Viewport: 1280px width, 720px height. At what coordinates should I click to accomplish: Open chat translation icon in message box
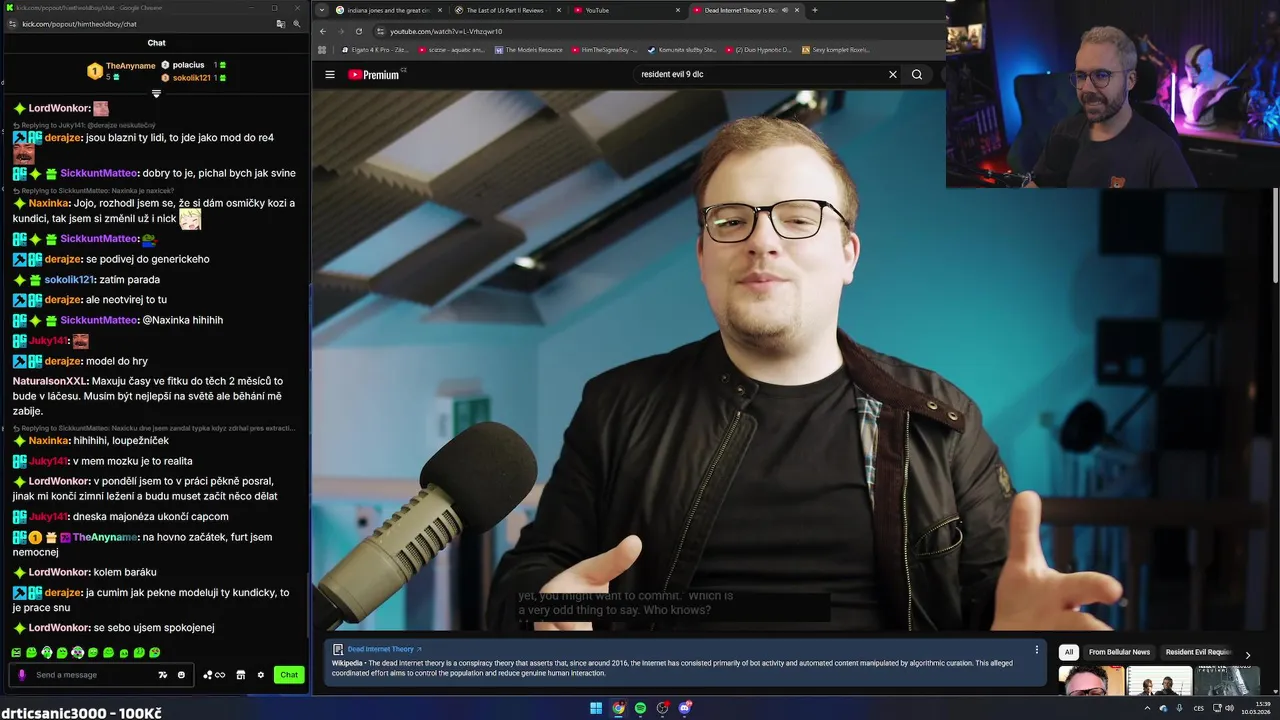coord(163,675)
